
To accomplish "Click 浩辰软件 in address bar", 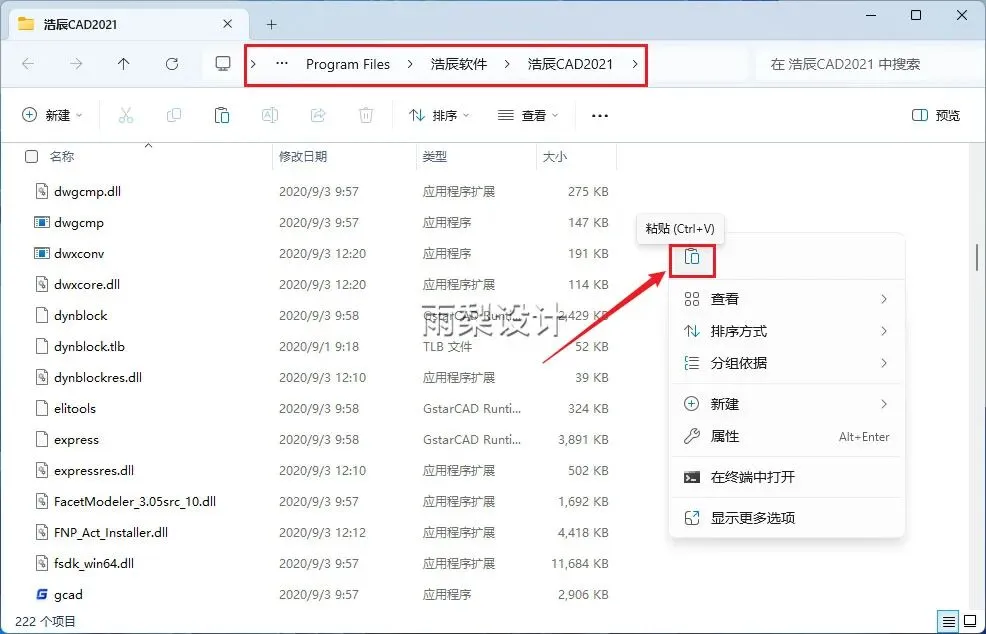I will pos(459,64).
